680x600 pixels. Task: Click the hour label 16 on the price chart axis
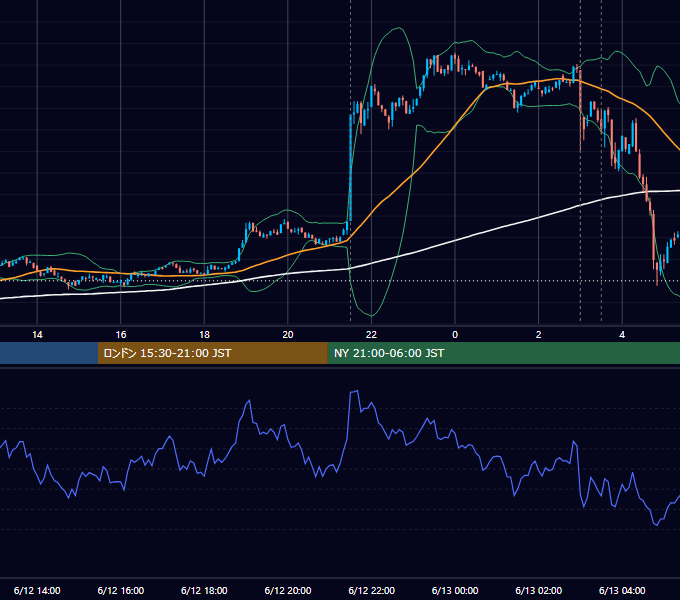coord(121,335)
